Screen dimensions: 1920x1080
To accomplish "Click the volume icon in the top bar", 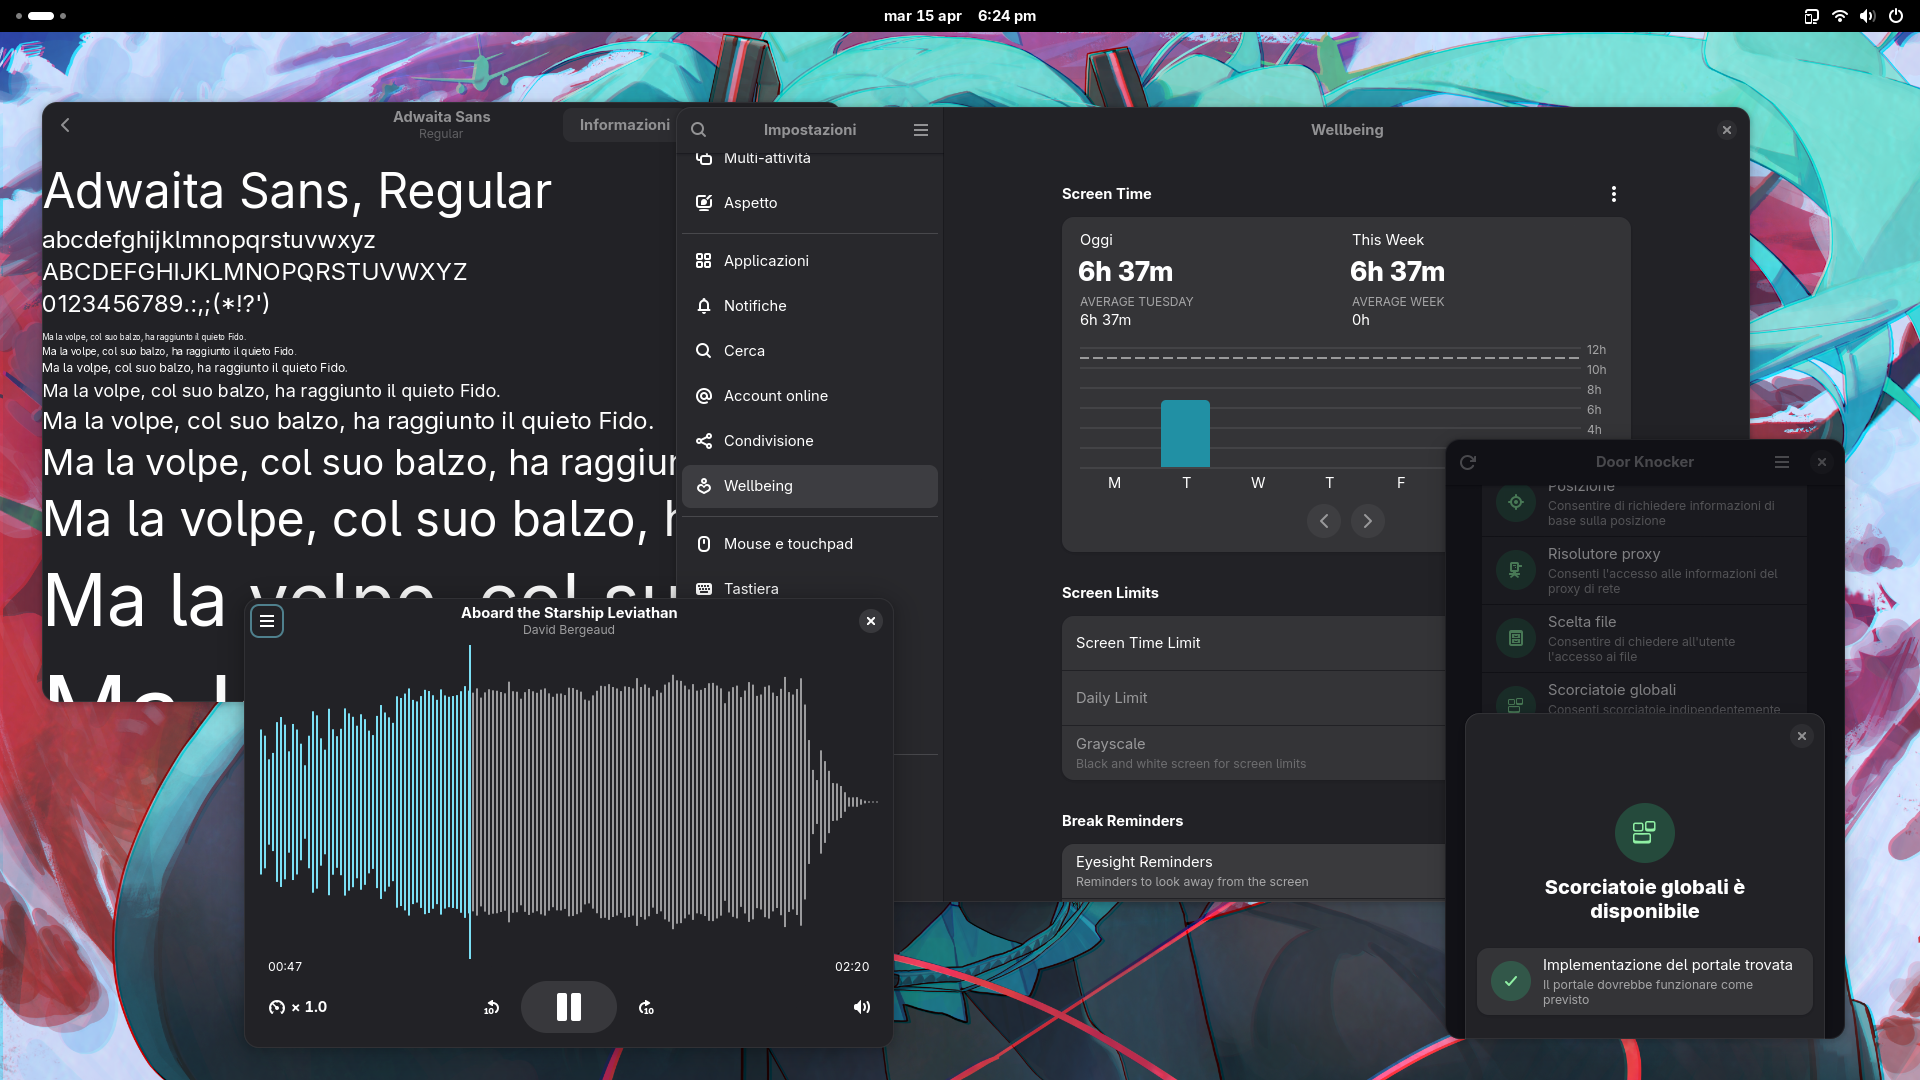I will tap(1867, 16).
